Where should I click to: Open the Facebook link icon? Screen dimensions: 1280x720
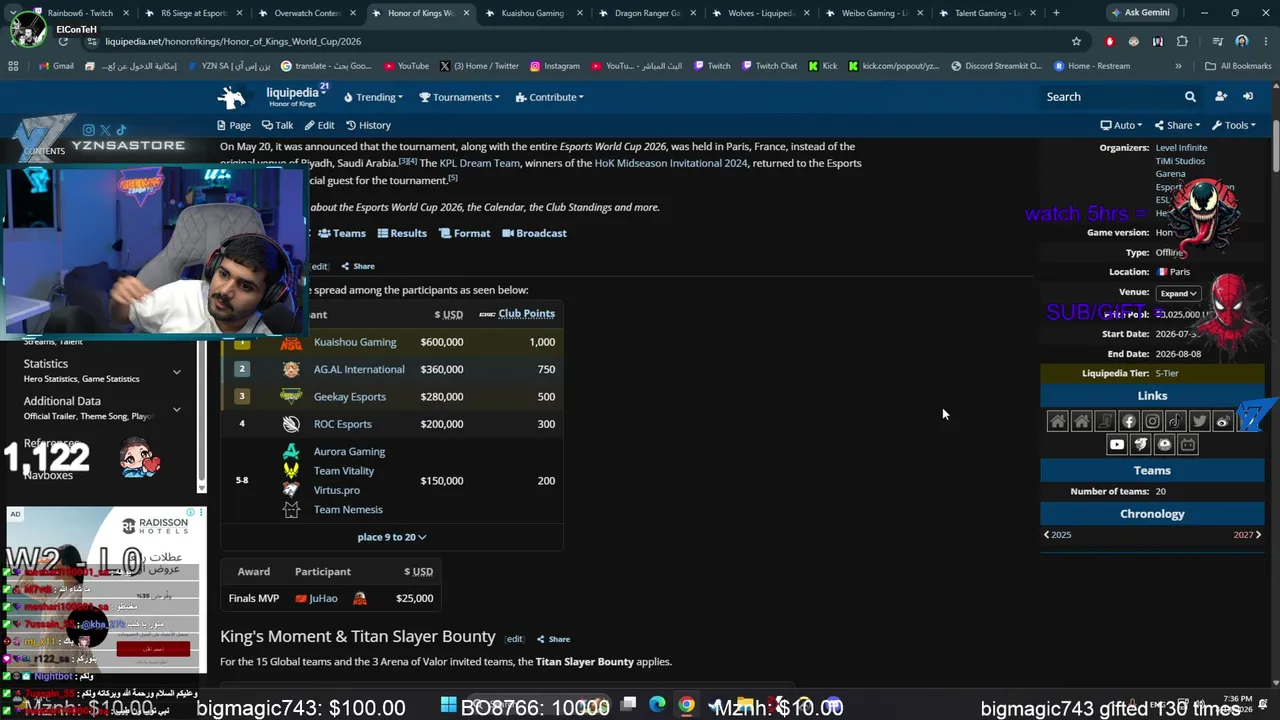pyautogui.click(x=1129, y=421)
